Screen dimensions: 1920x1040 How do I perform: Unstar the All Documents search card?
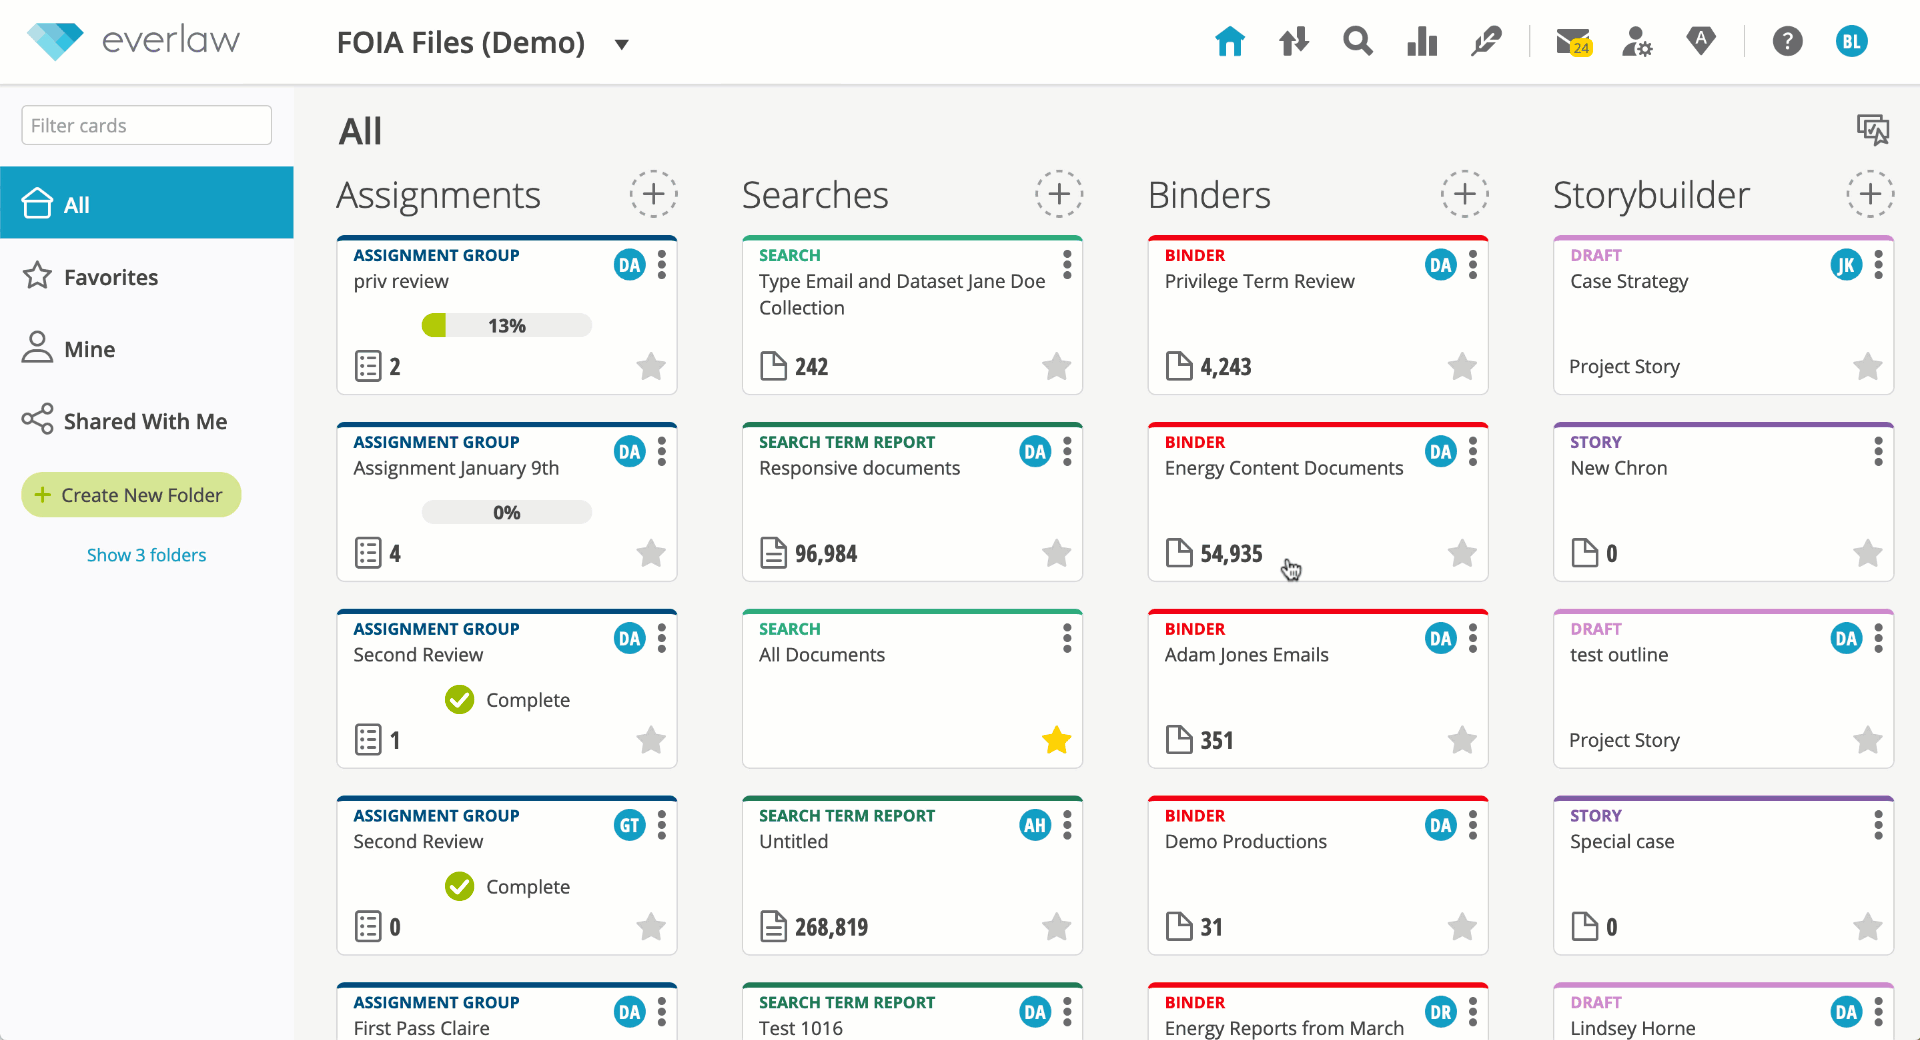pyautogui.click(x=1057, y=740)
